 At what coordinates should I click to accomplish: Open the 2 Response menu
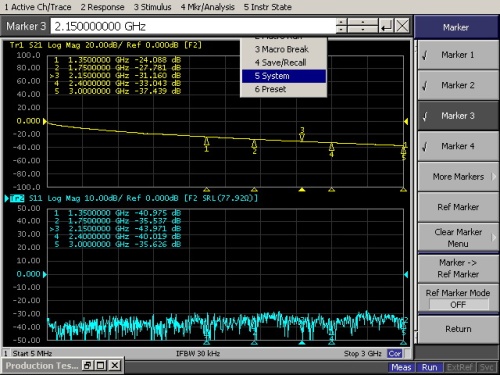pyautogui.click(x=102, y=7)
